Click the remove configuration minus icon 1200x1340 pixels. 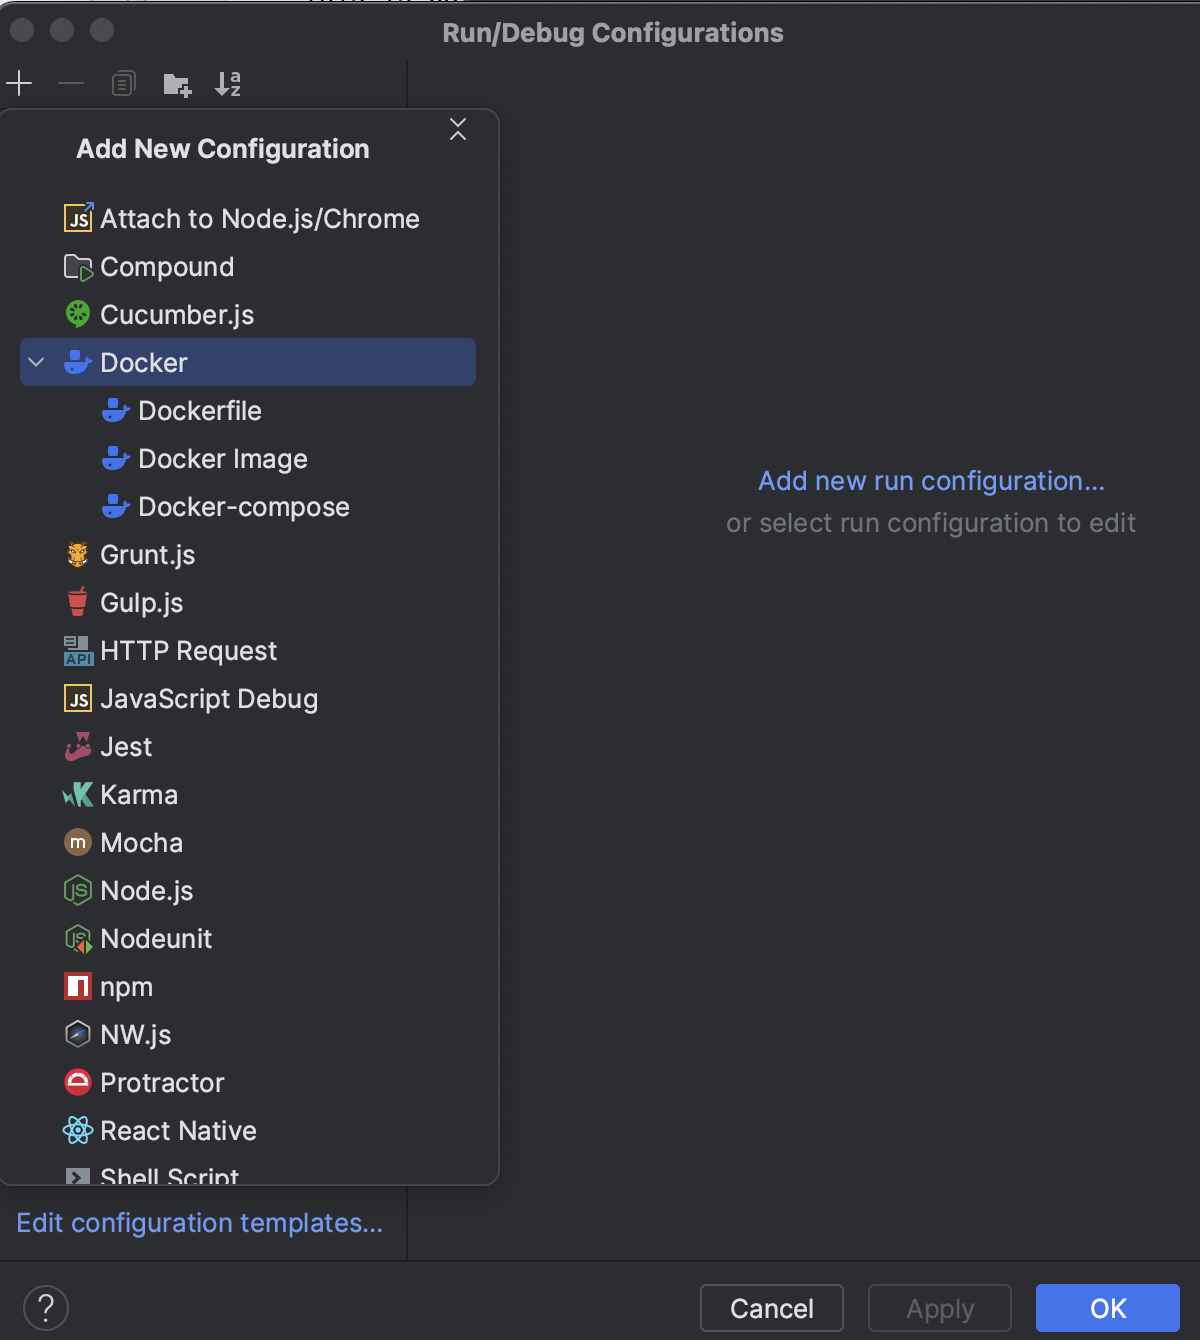coord(71,83)
